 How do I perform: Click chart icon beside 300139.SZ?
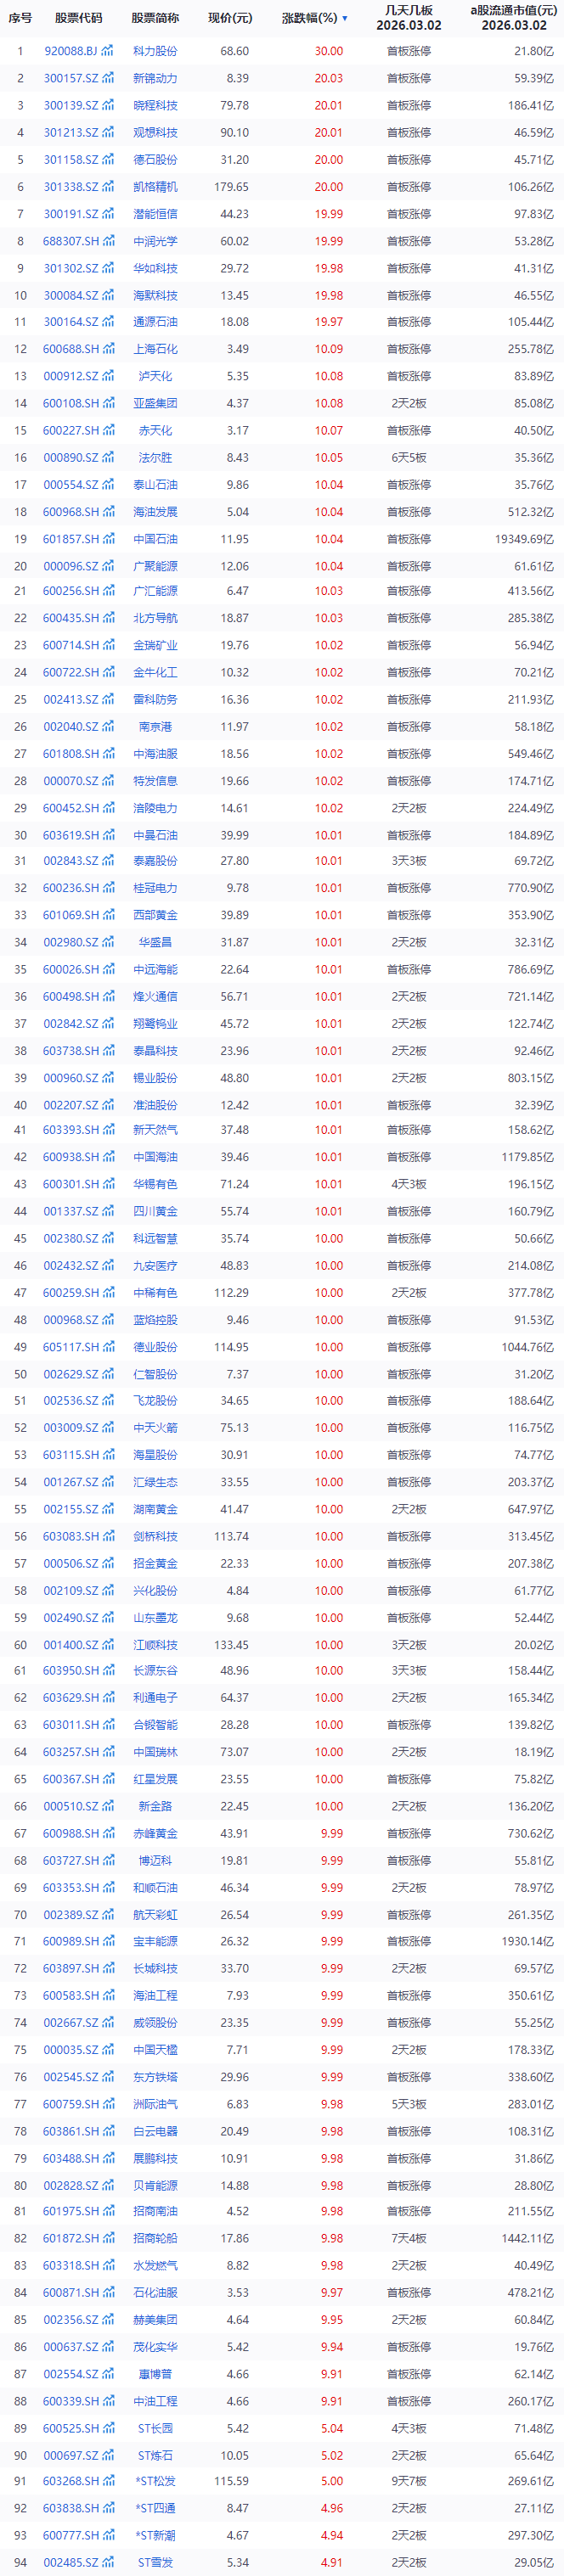[x=107, y=105]
